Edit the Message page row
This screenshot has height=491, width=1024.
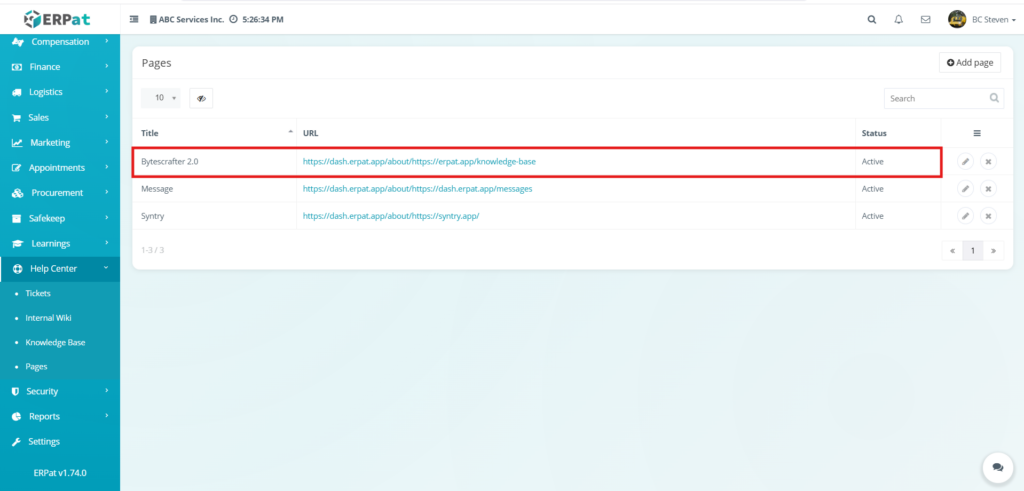click(x=965, y=188)
